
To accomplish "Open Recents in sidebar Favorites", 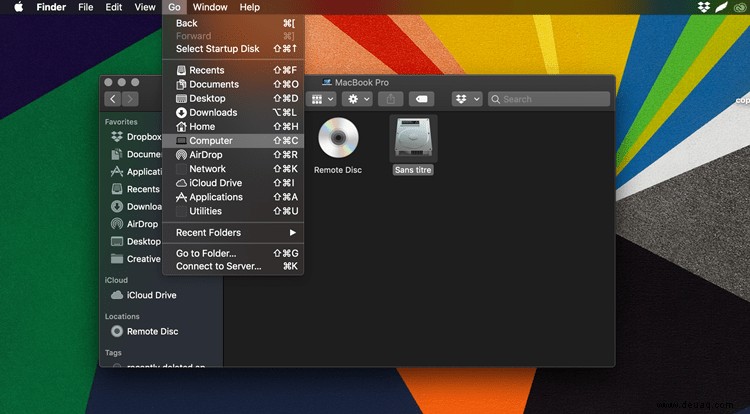I will pyautogui.click(x=136, y=189).
